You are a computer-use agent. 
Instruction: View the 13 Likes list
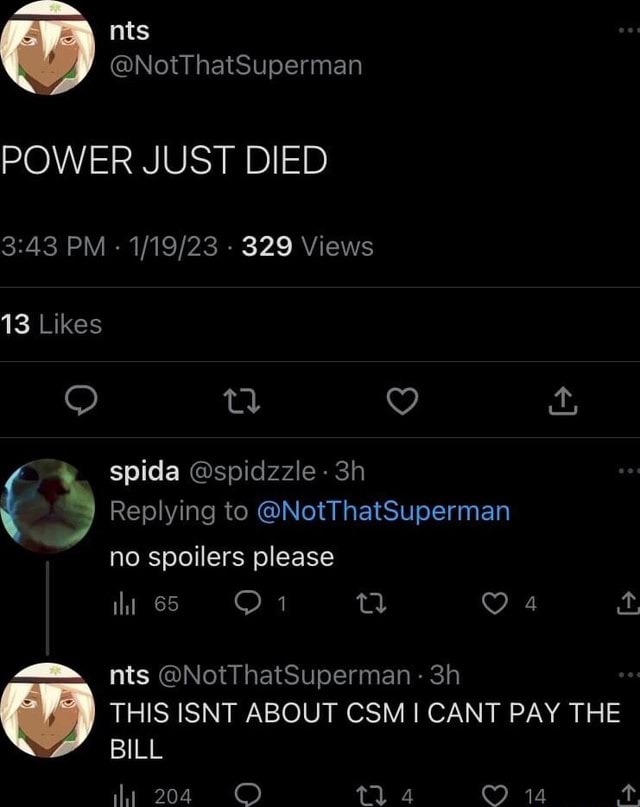(x=50, y=323)
